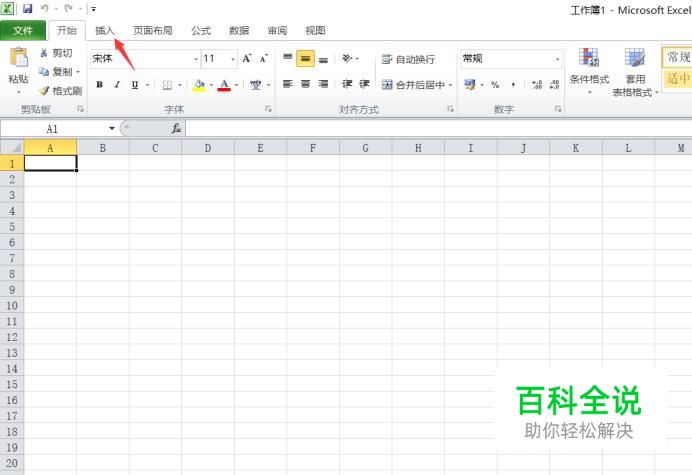Viewport: 692px width, 475px height.
Task: Click the increase indent icon
Action: pyautogui.click(x=365, y=84)
